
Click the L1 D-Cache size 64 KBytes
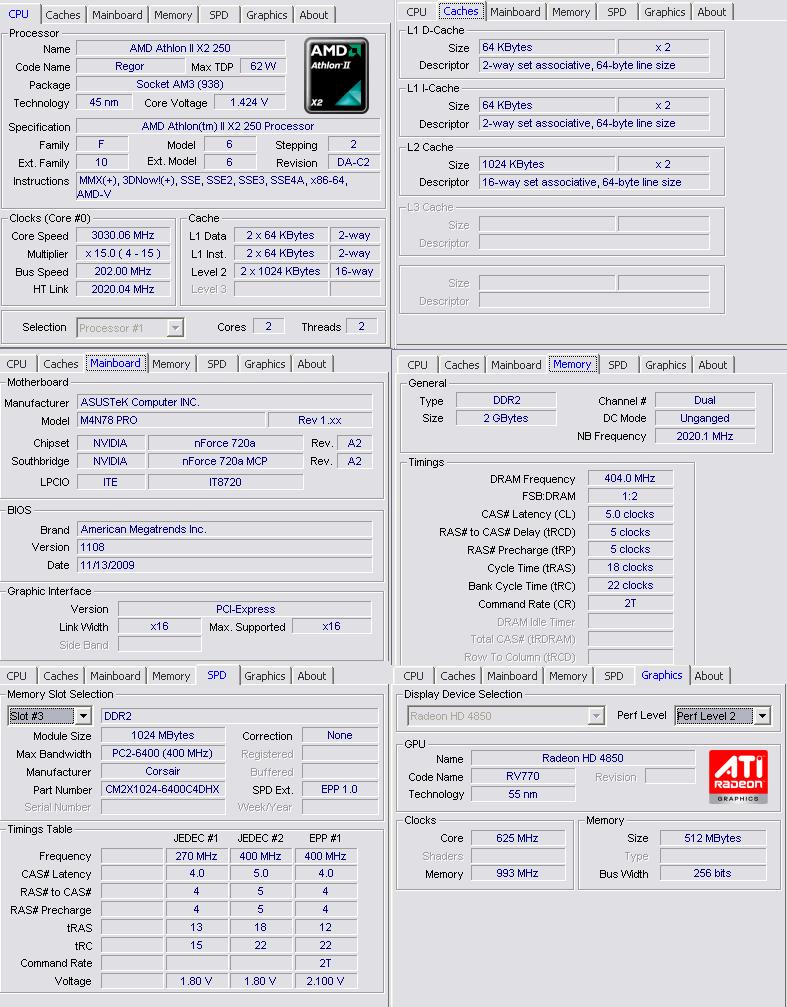[x=547, y=47]
